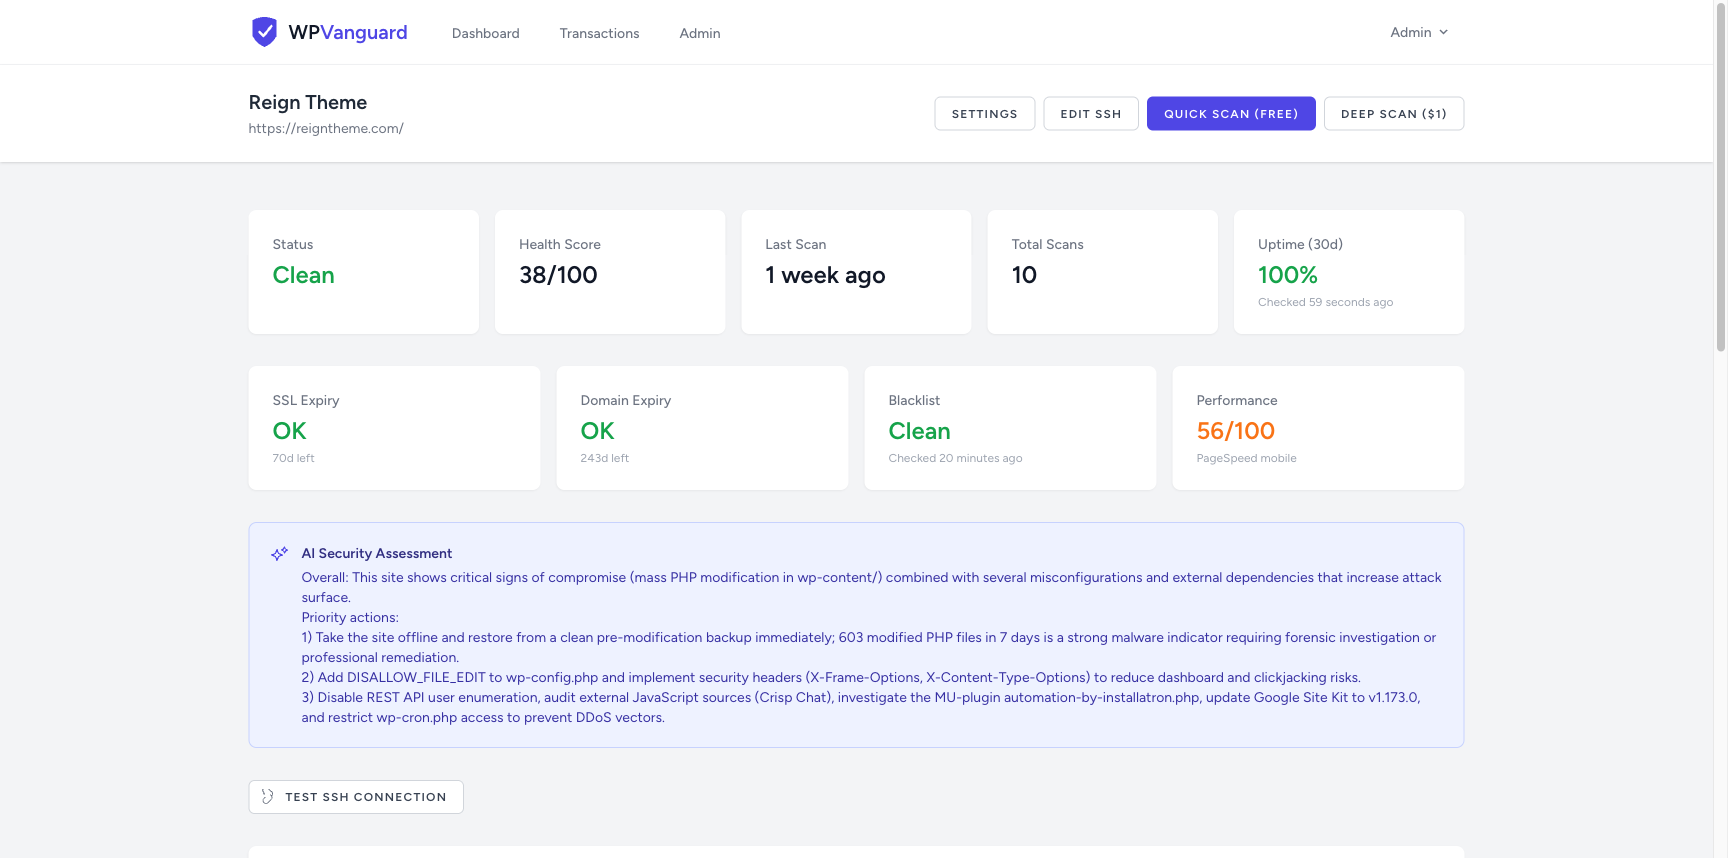Click the 'Domain Expiry' label
This screenshot has width=1728, height=858.
point(626,400)
